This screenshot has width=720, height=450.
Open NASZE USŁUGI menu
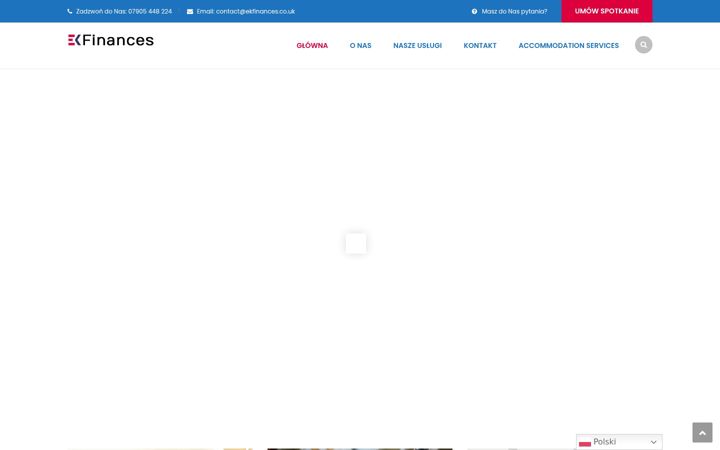(417, 45)
